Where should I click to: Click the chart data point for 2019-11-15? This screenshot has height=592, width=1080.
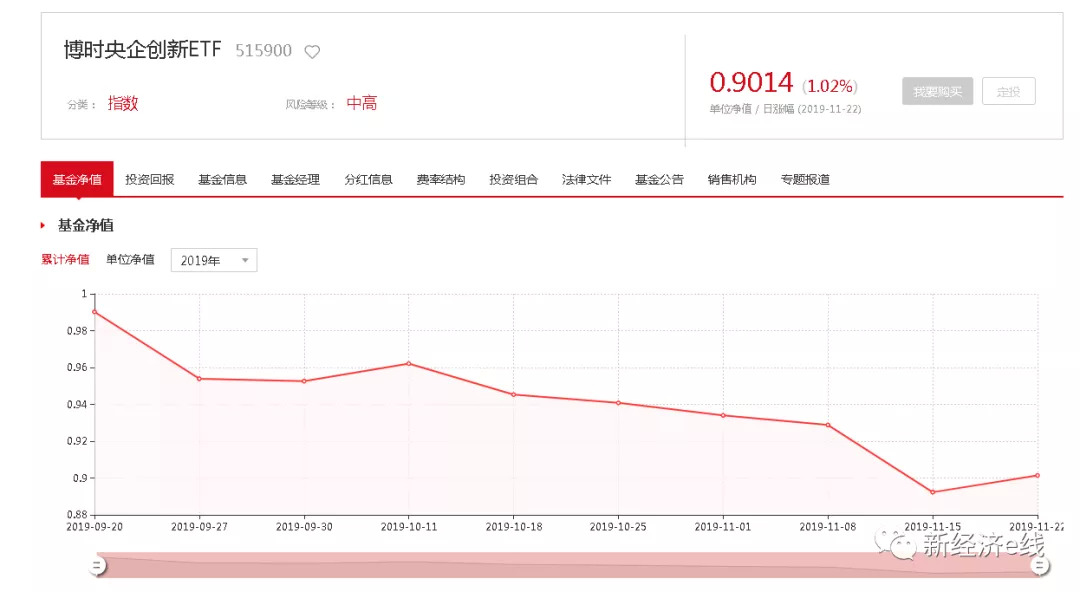(933, 492)
